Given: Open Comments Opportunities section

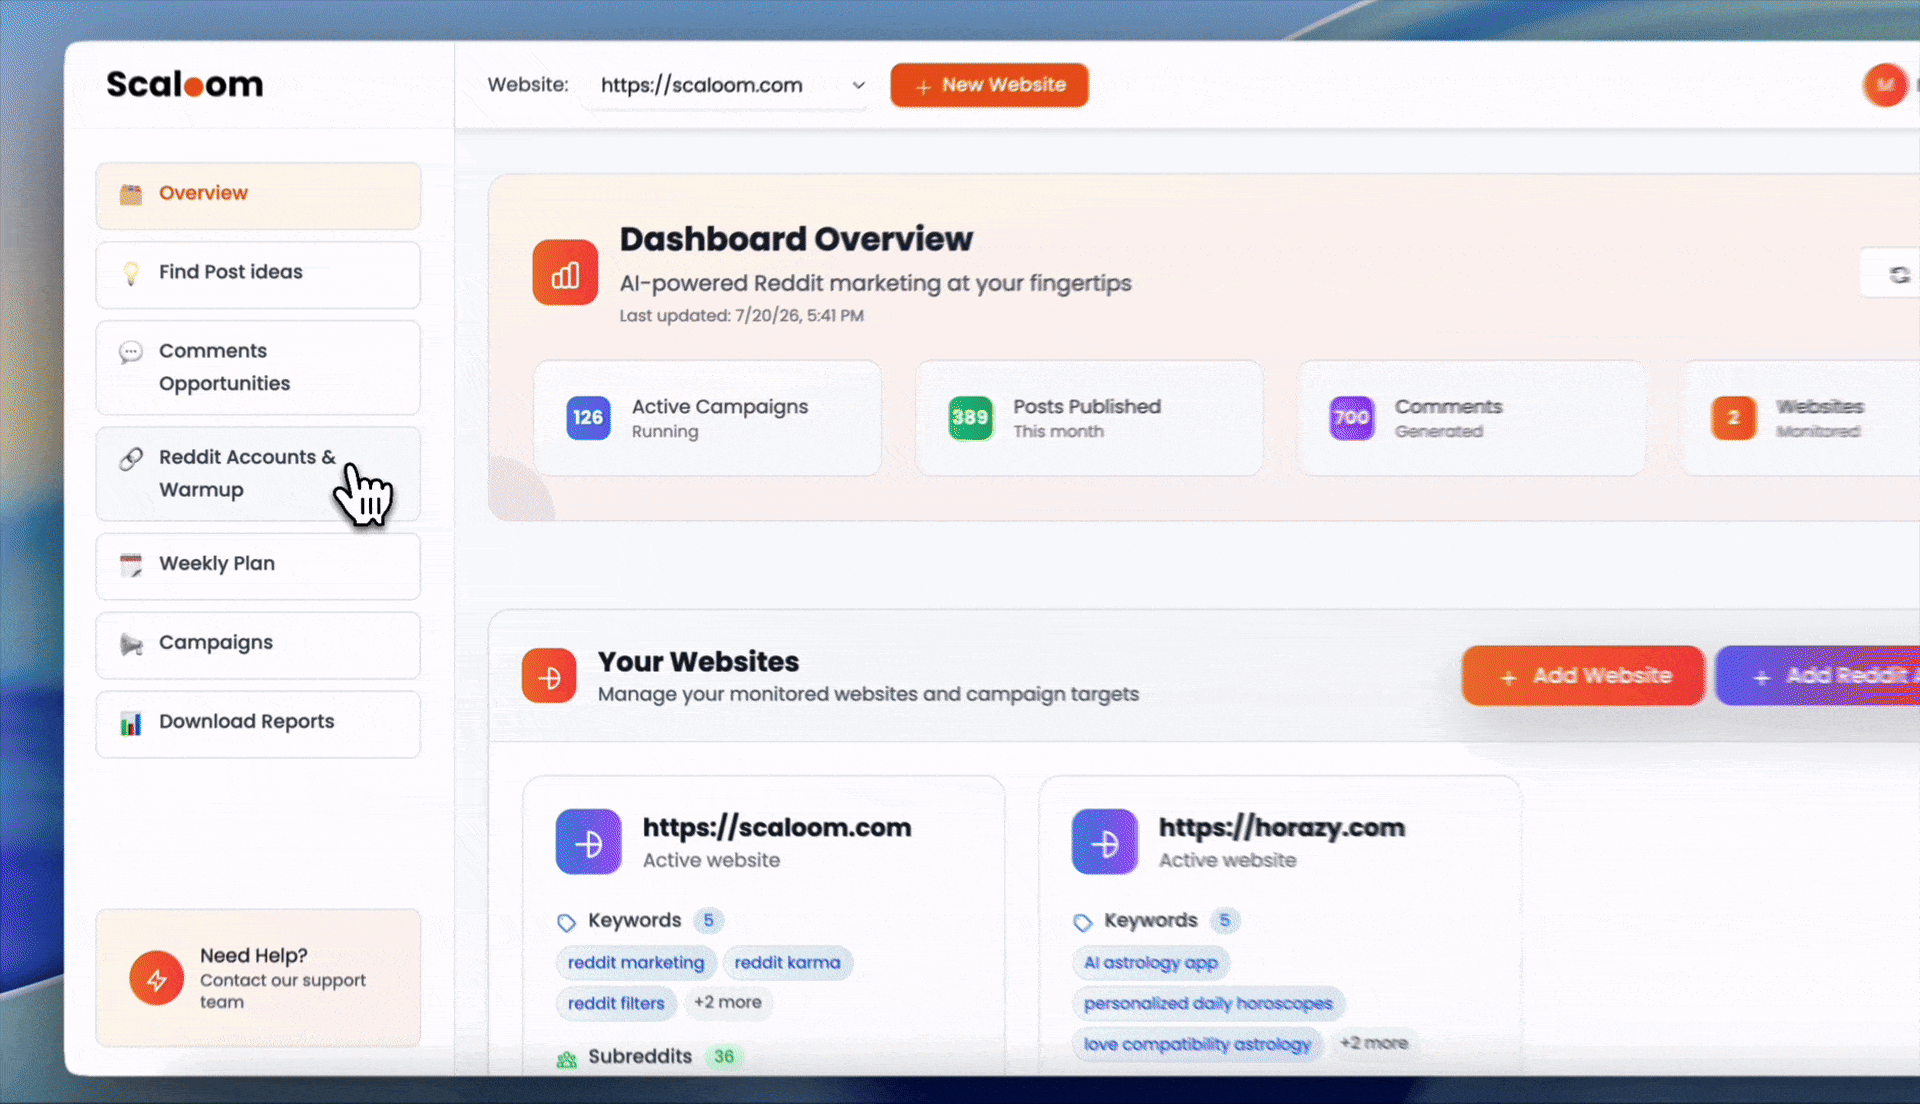Looking at the screenshot, I should coord(258,367).
